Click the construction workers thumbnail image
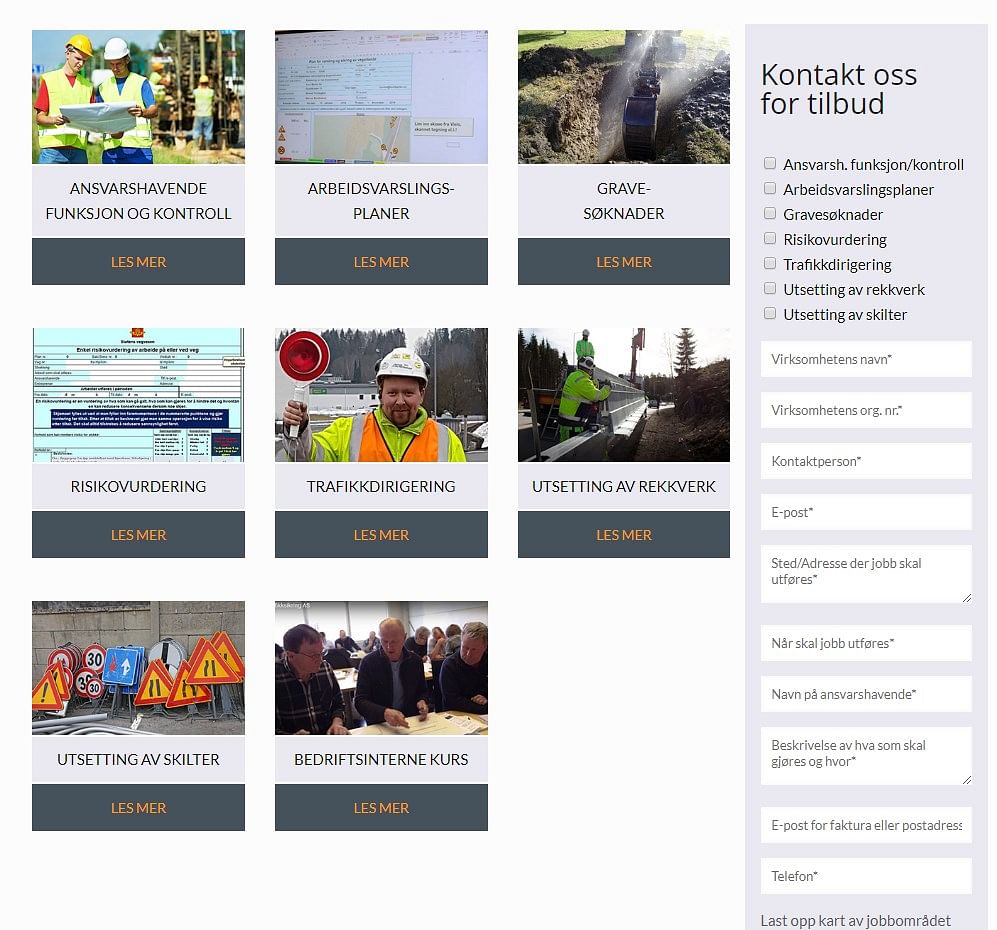997x930 pixels. 138,97
